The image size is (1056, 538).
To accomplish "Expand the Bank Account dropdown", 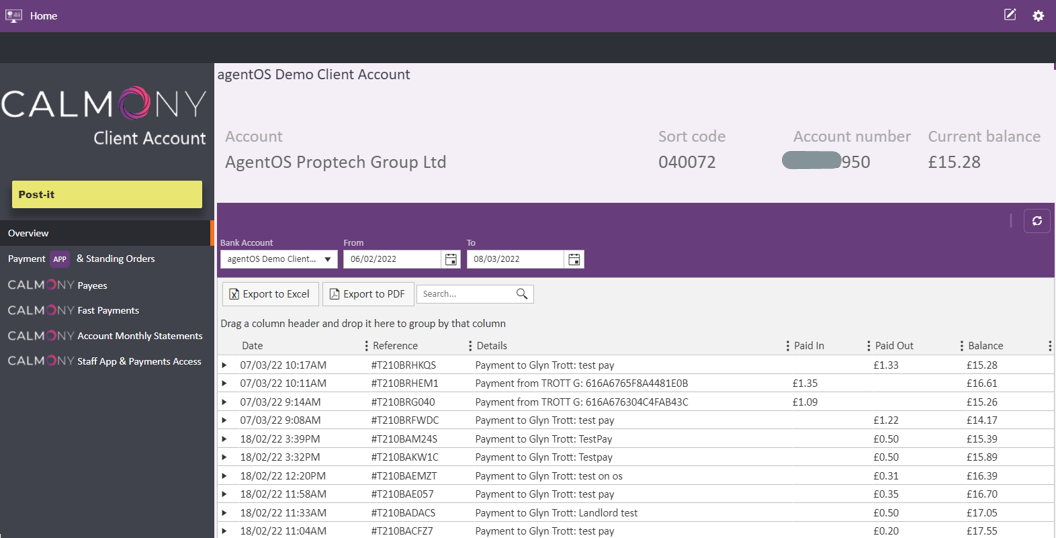I will pyautogui.click(x=327, y=259).
